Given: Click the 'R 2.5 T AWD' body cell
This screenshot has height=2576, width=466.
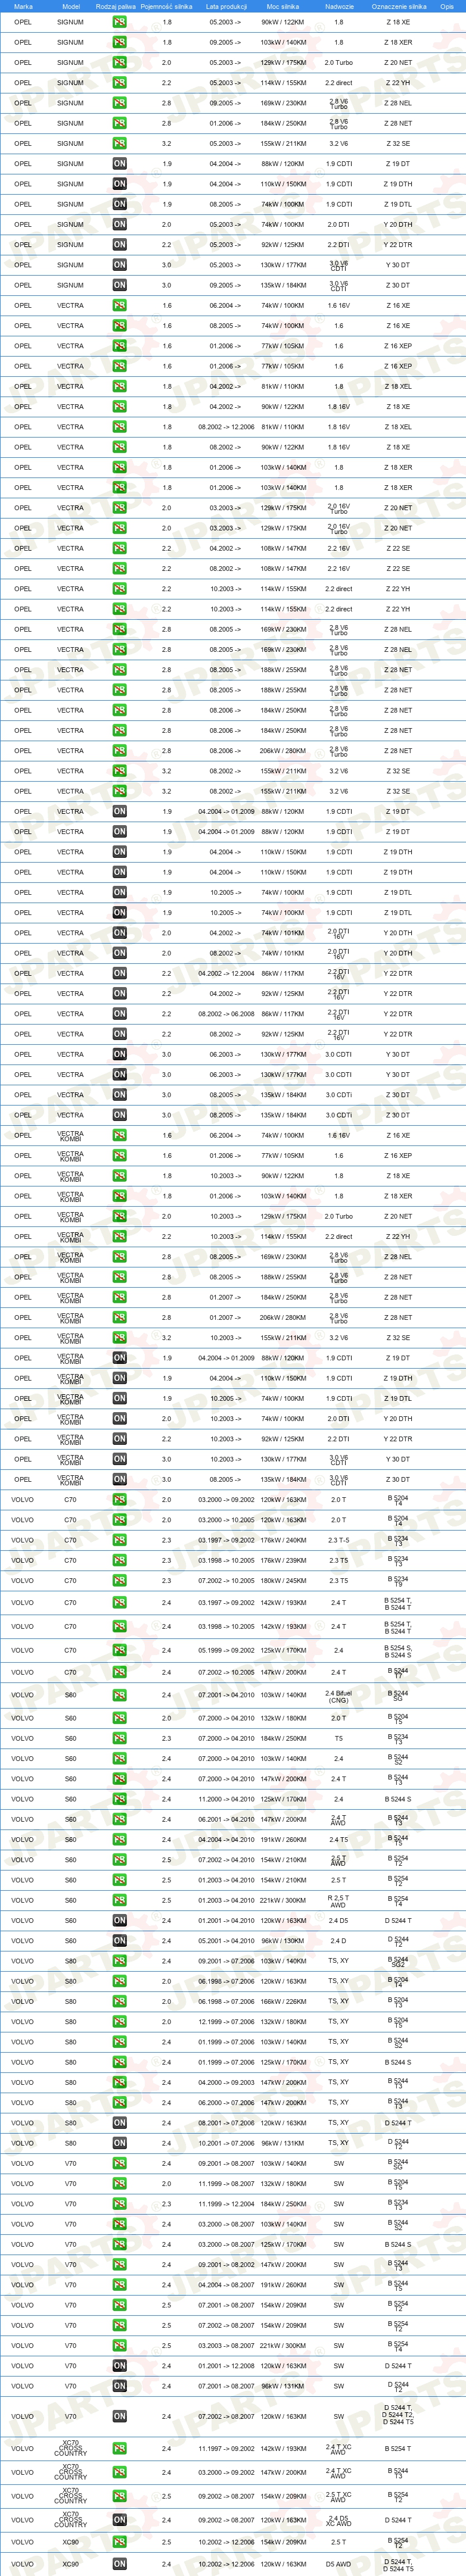Looking at the screenshot, I should 339,1901.
